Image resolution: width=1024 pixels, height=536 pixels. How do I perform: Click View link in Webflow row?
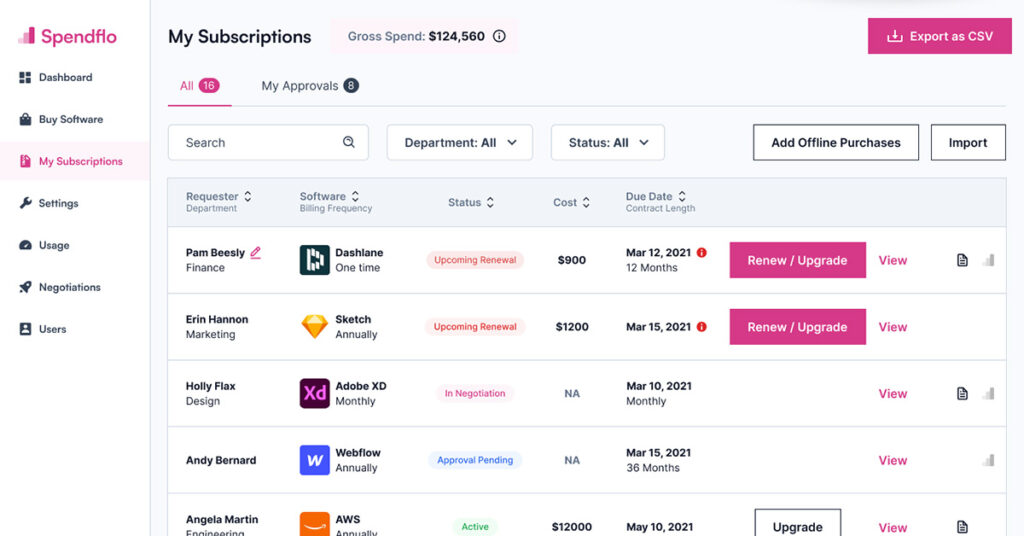click(892, 460)
